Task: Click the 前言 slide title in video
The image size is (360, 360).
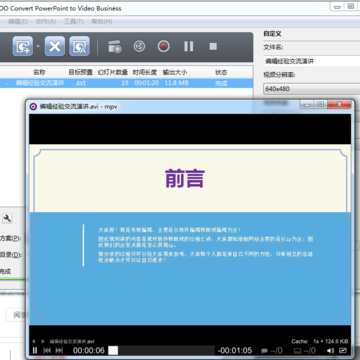Action: click(185, 178)
